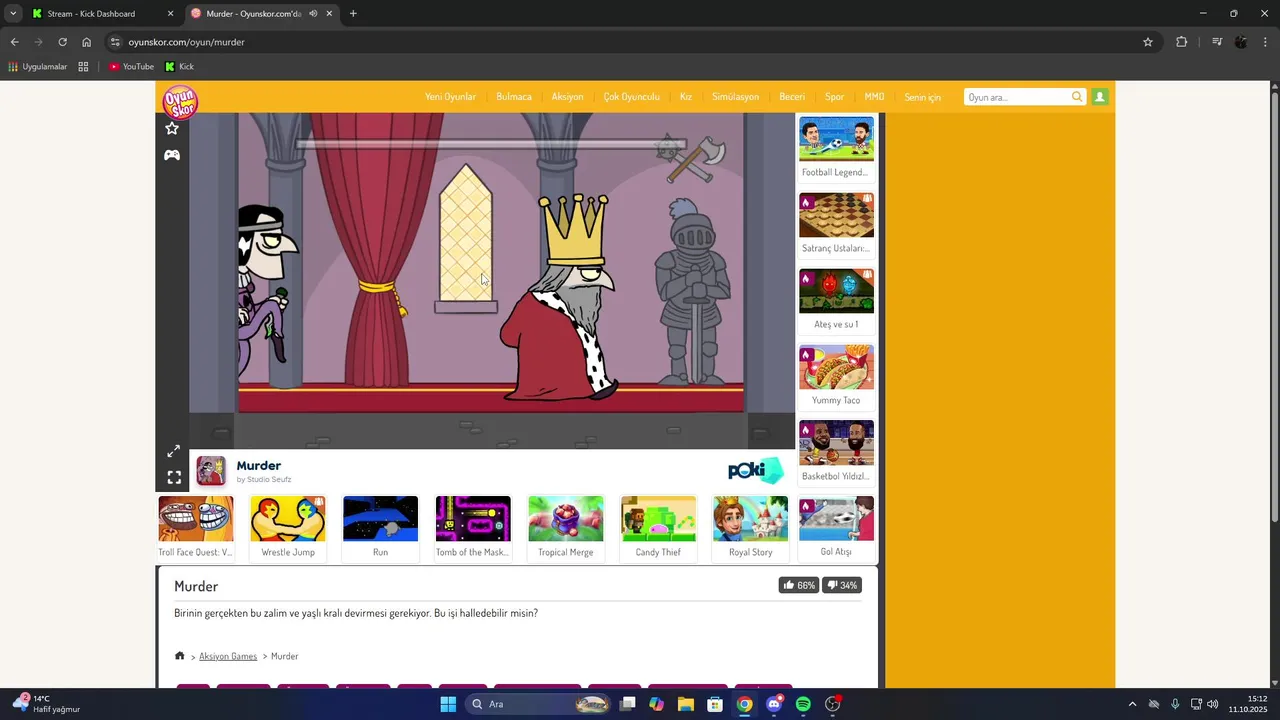Open the Senin için menu item
Viewport: 1280px width, 720px height.
[x=922, y=97]
